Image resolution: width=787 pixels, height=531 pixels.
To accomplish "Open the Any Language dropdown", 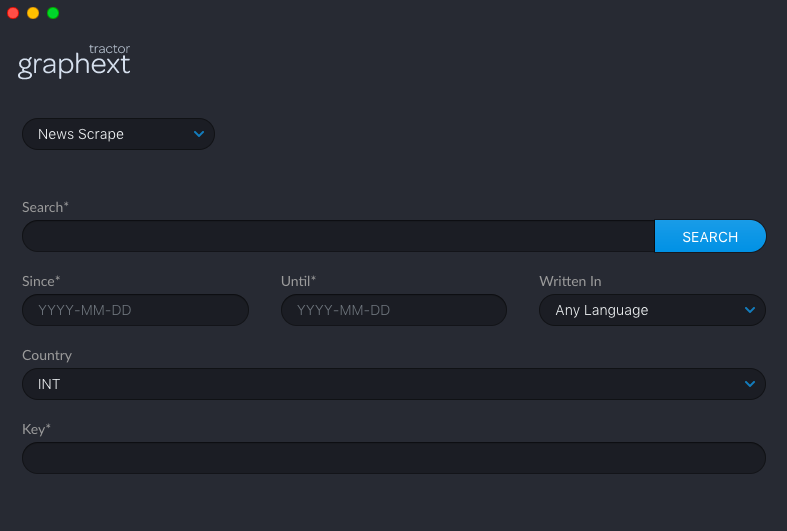I will pyautogui.click(x=652, y=310).
